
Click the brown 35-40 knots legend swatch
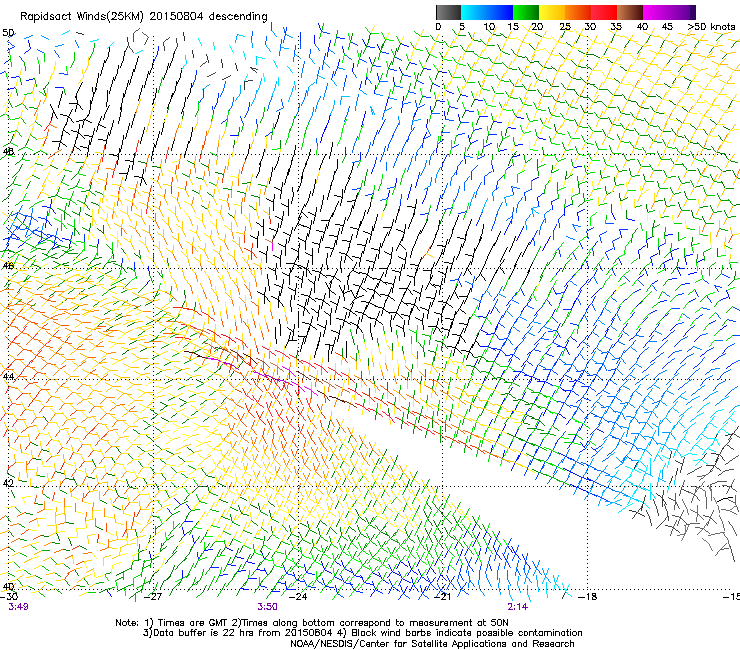pyautogui.click(x=630, y=12)
